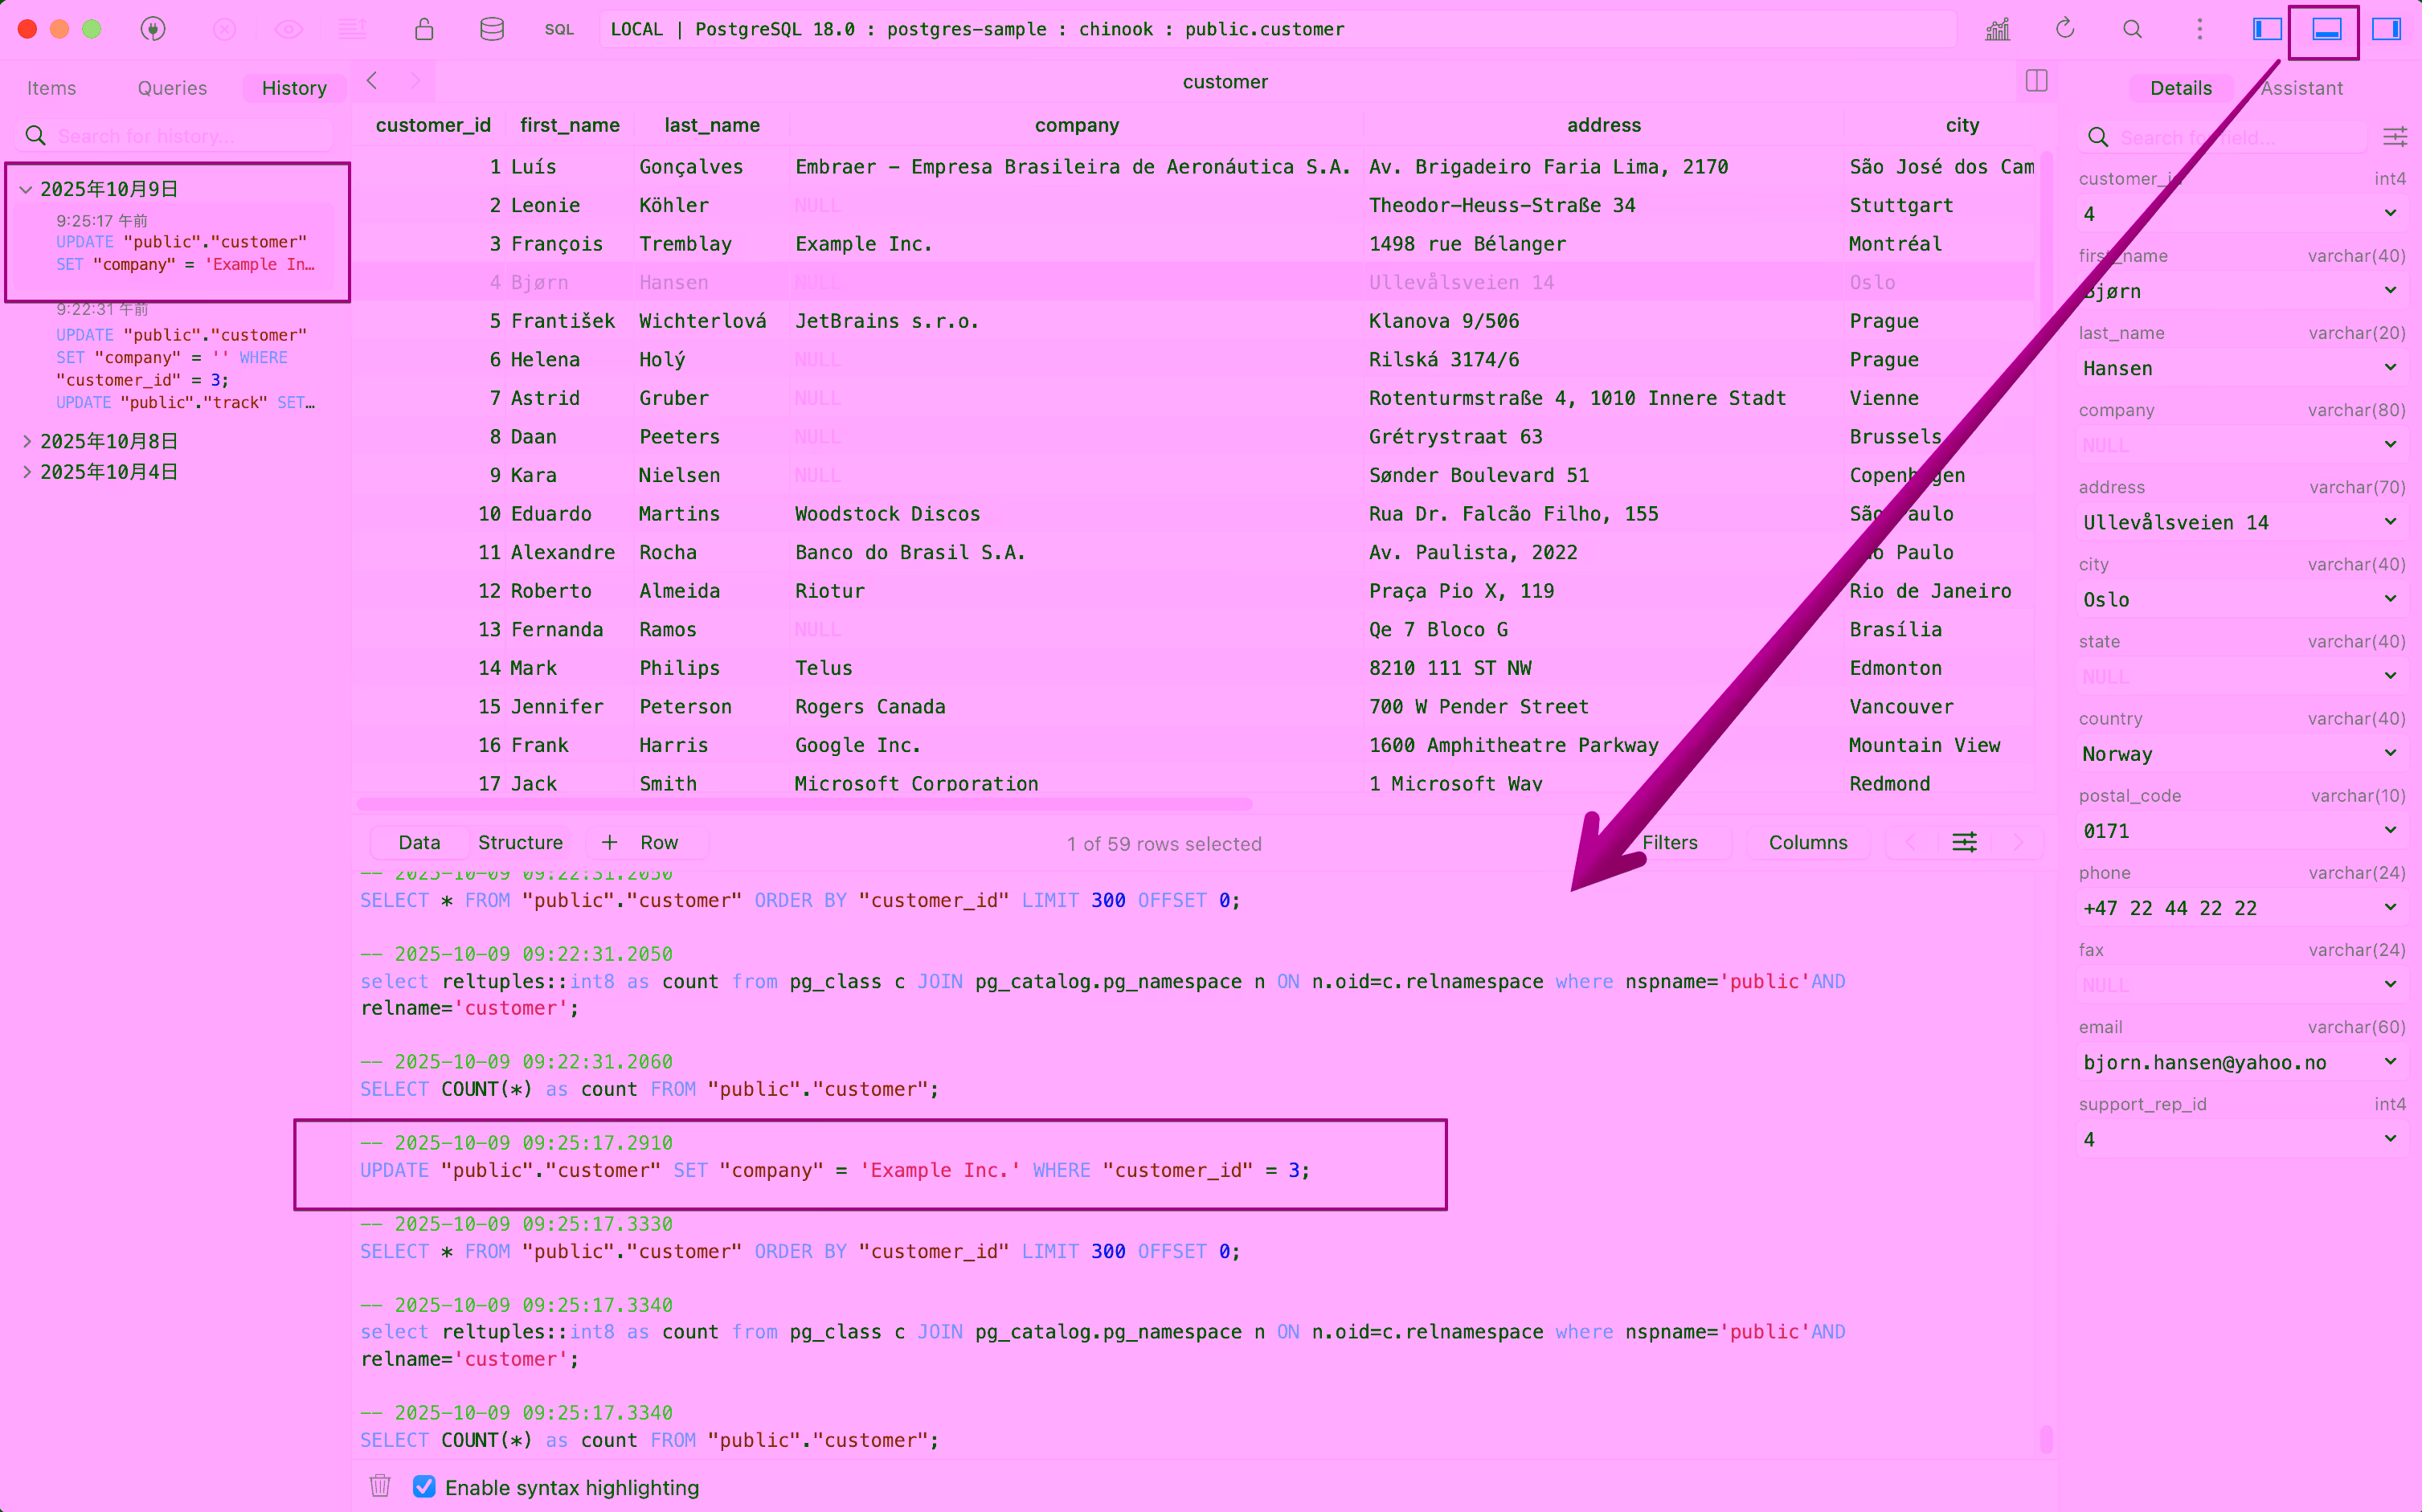Open the SQL query editor button
The width and height of the screenshot is (2422, 1512).
tap(559, 29)
